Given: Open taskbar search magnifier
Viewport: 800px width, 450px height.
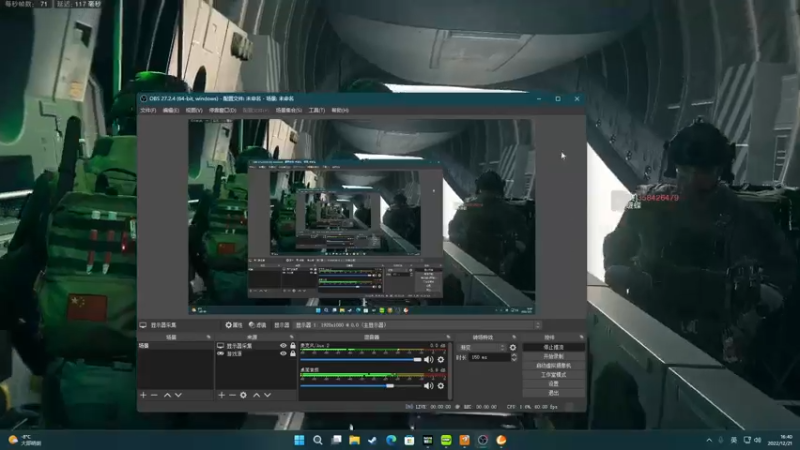Looking at the screenshot, I should (317, 440).
